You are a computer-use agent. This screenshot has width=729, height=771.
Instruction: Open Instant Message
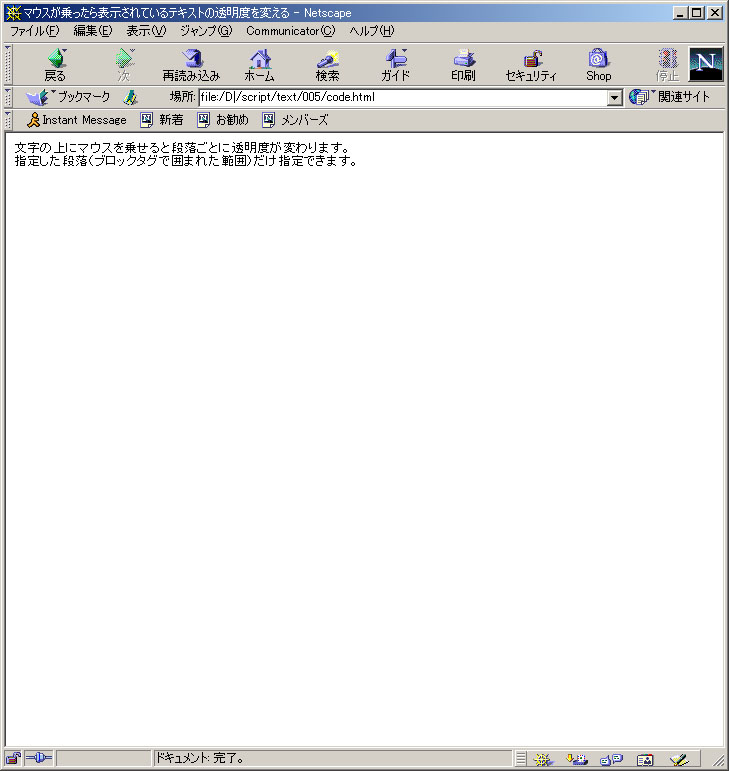coord(77,120)
